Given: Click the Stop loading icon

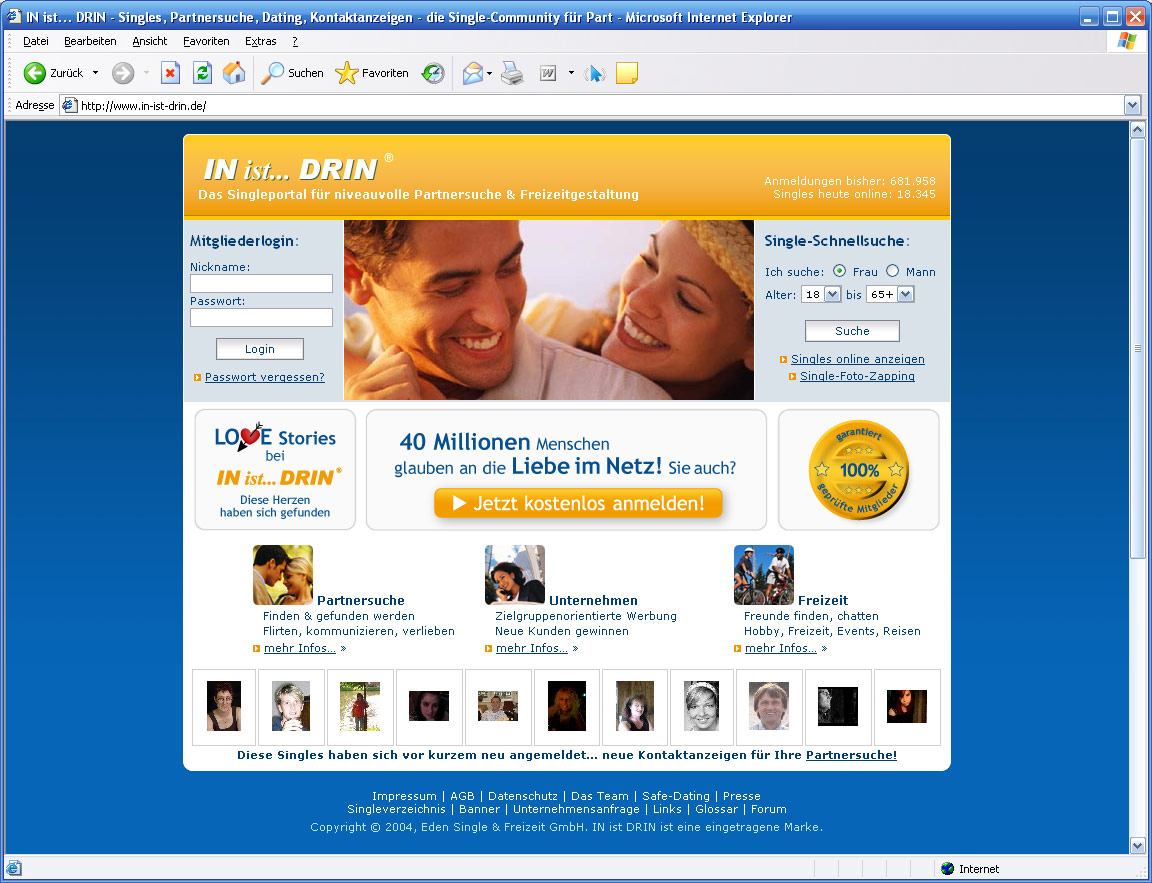Looking at the screenshot, I should (170, 73).
